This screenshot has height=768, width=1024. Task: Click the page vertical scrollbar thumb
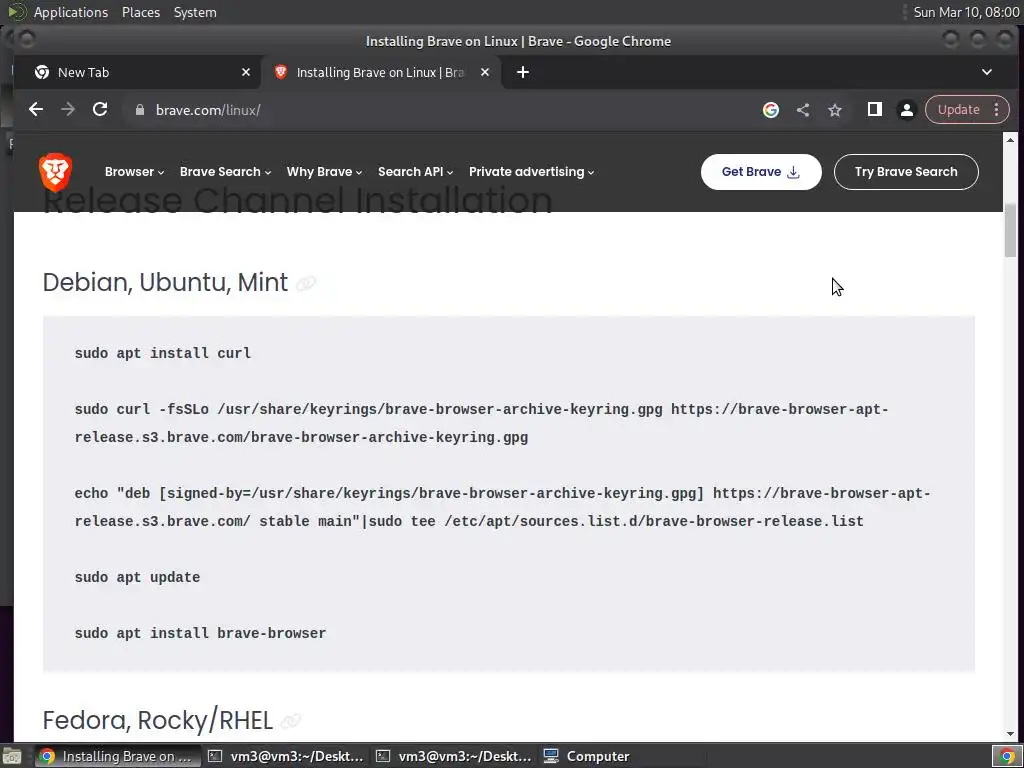point(1010,229)
